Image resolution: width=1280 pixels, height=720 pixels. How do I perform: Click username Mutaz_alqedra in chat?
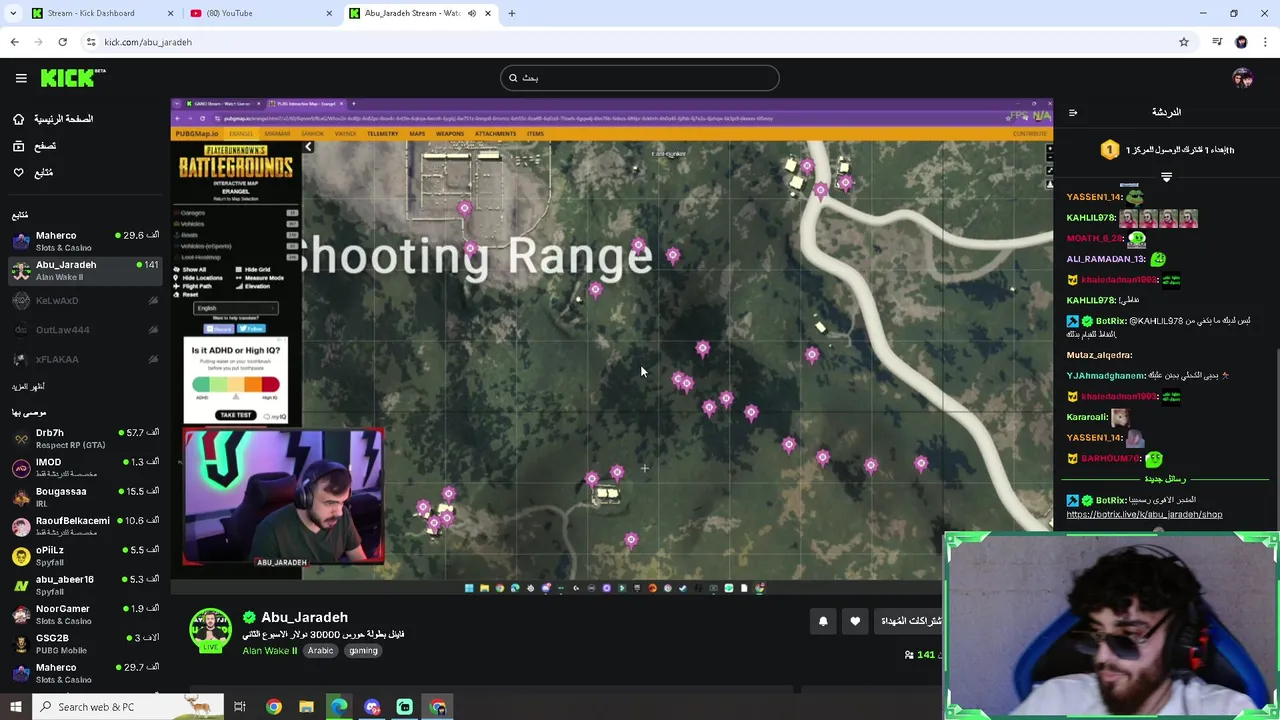pyautogui.click(x=1099, y=355)
